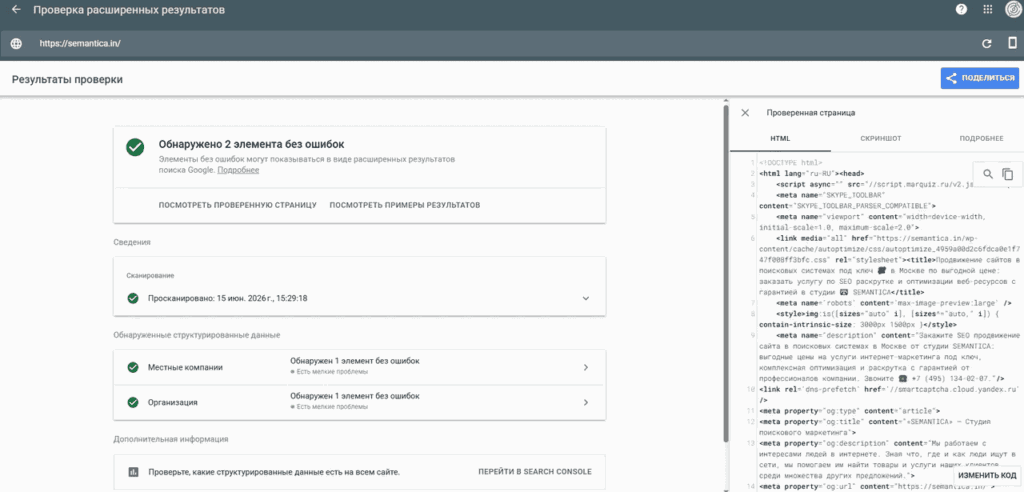The height and width of the screenshot is (492, 1024).
Task: Open the help question mark icon
Action: (x=961, y=9)
